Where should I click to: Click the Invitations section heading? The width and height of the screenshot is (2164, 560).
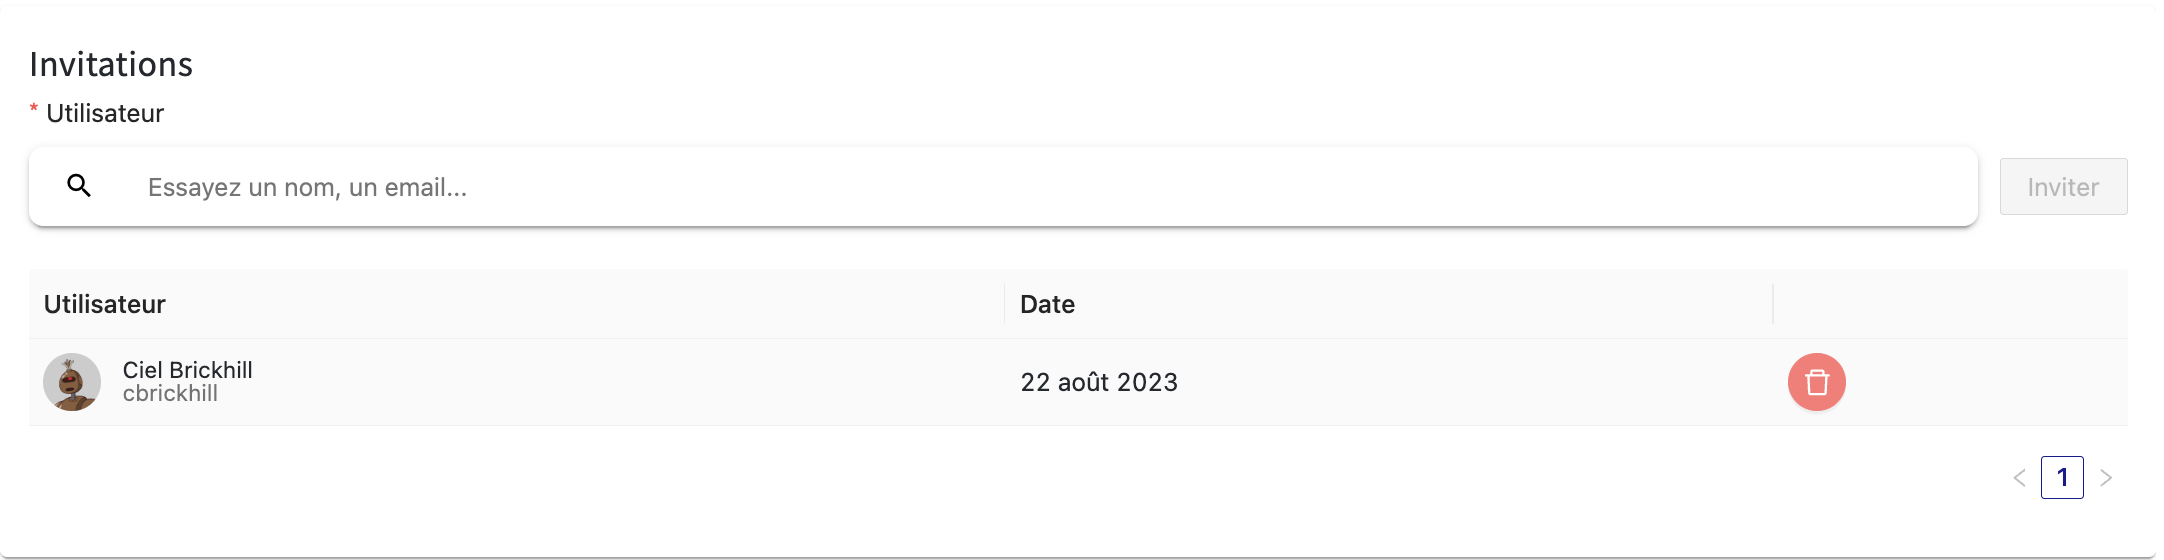[111, 64]
